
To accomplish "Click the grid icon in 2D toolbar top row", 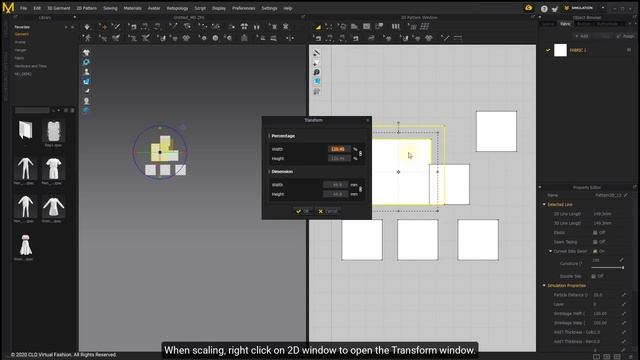I will click(424, 27).
